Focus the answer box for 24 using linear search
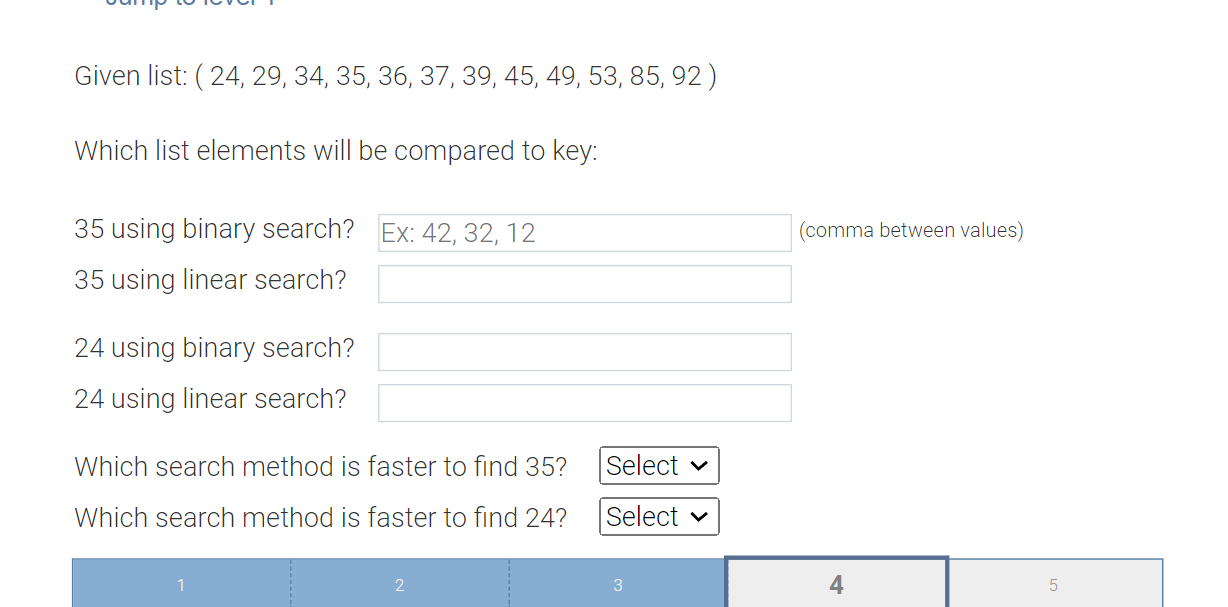The width and height of the screenshot is (1228, 607). point(584,402)
